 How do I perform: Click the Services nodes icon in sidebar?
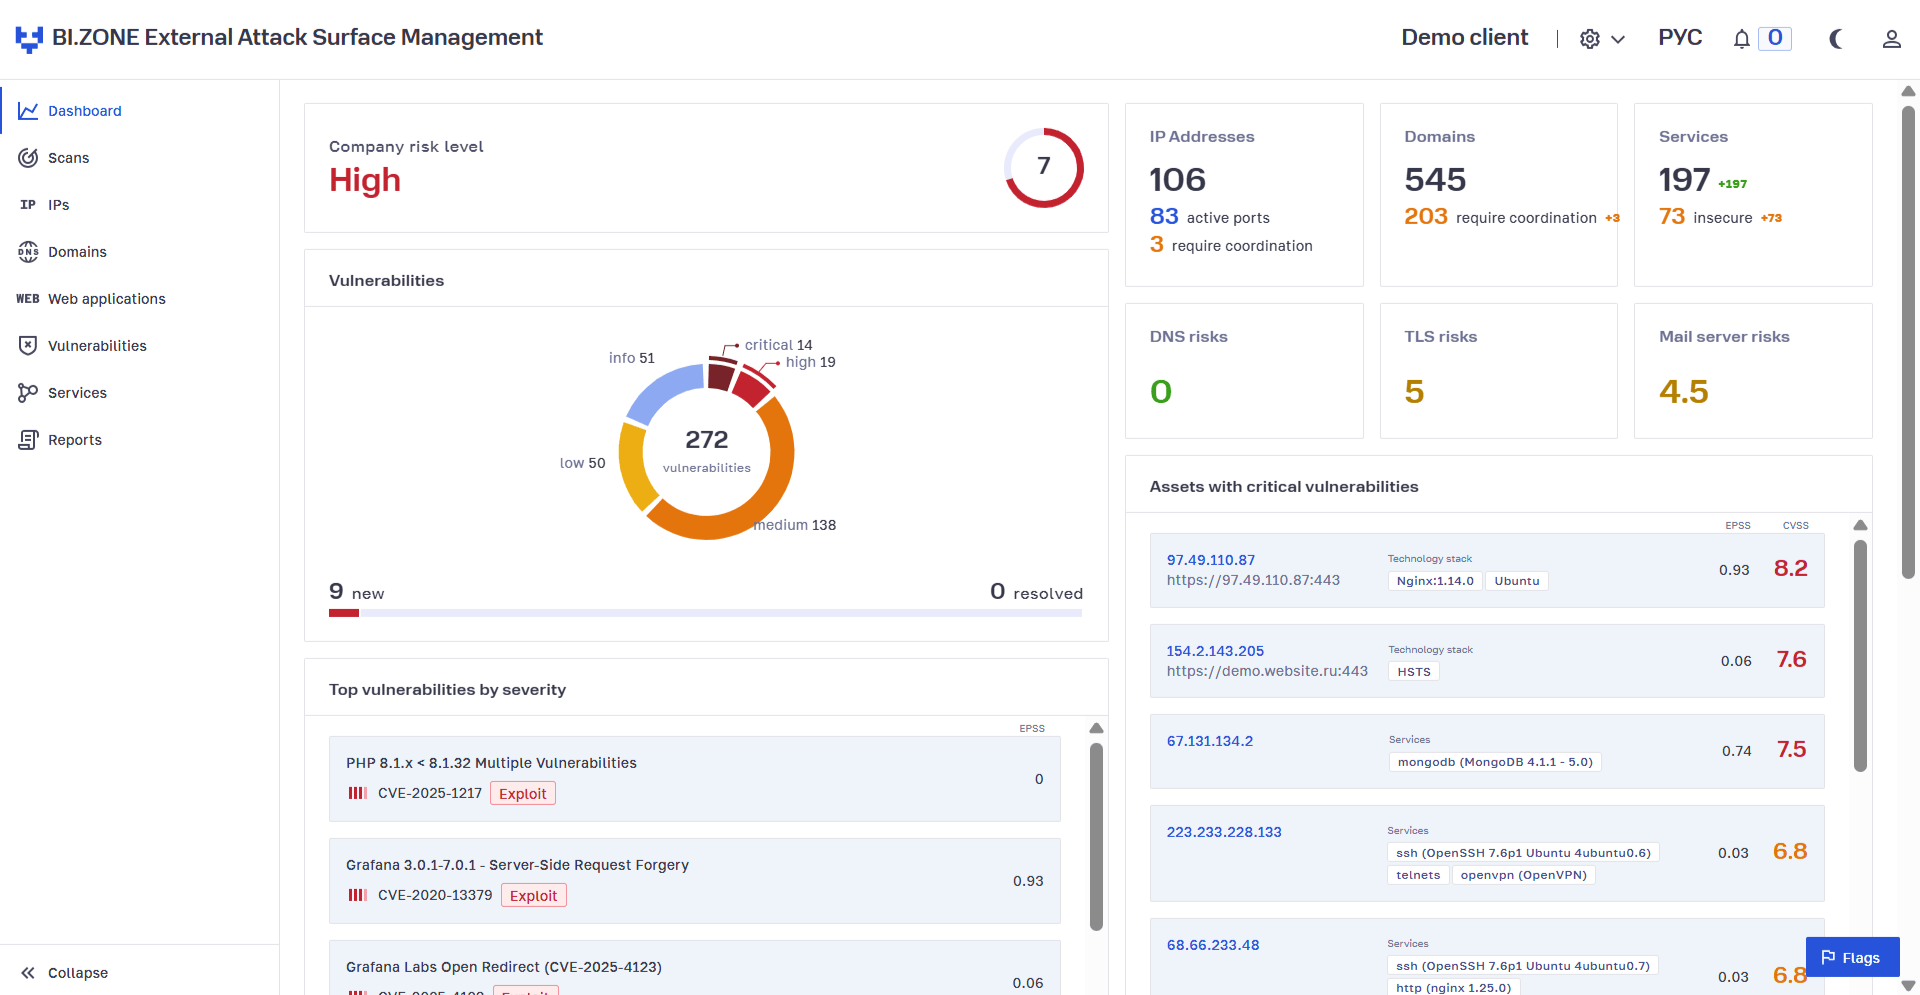click(28, 393)
